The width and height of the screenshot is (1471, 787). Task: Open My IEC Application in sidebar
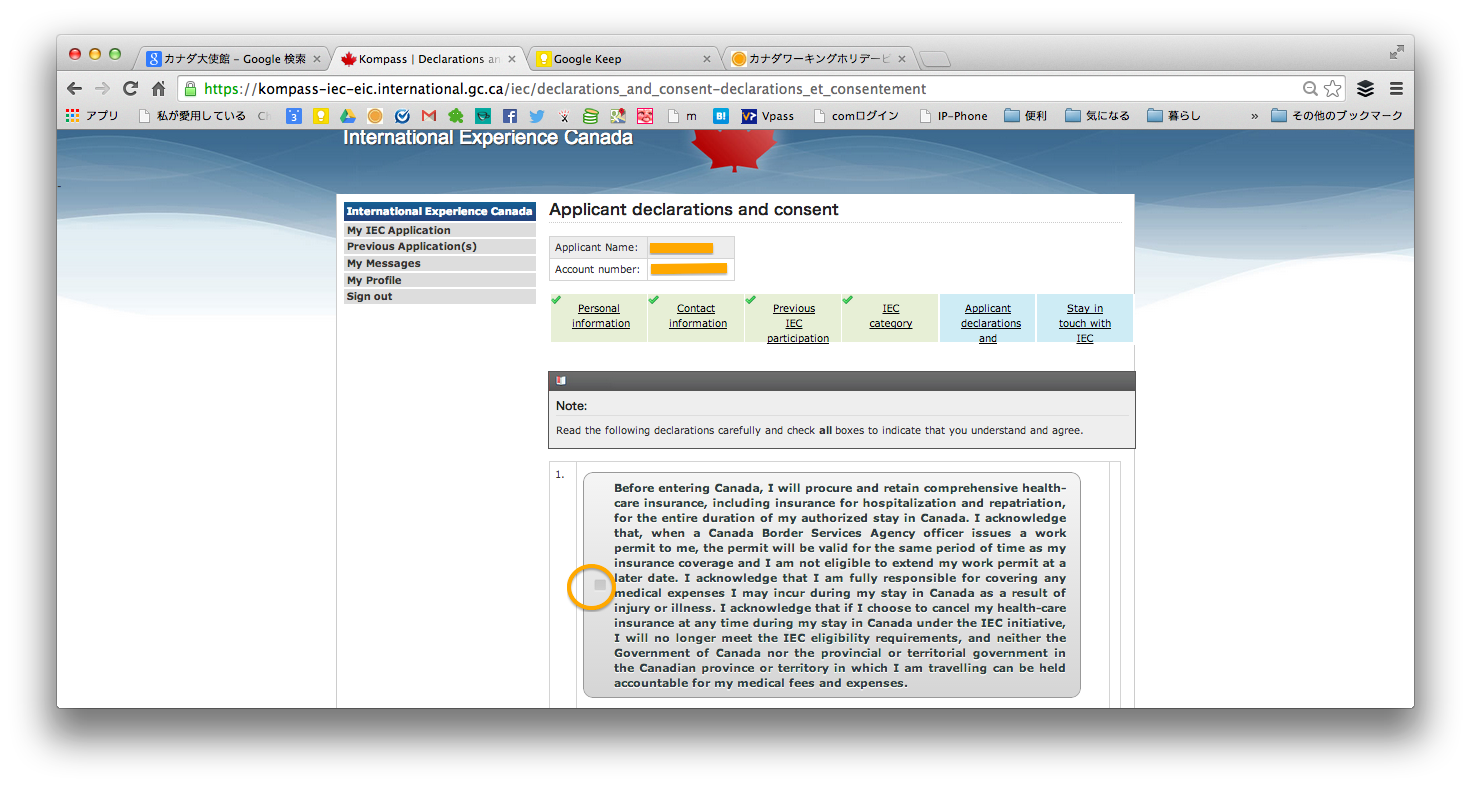(x=399, y=230)
